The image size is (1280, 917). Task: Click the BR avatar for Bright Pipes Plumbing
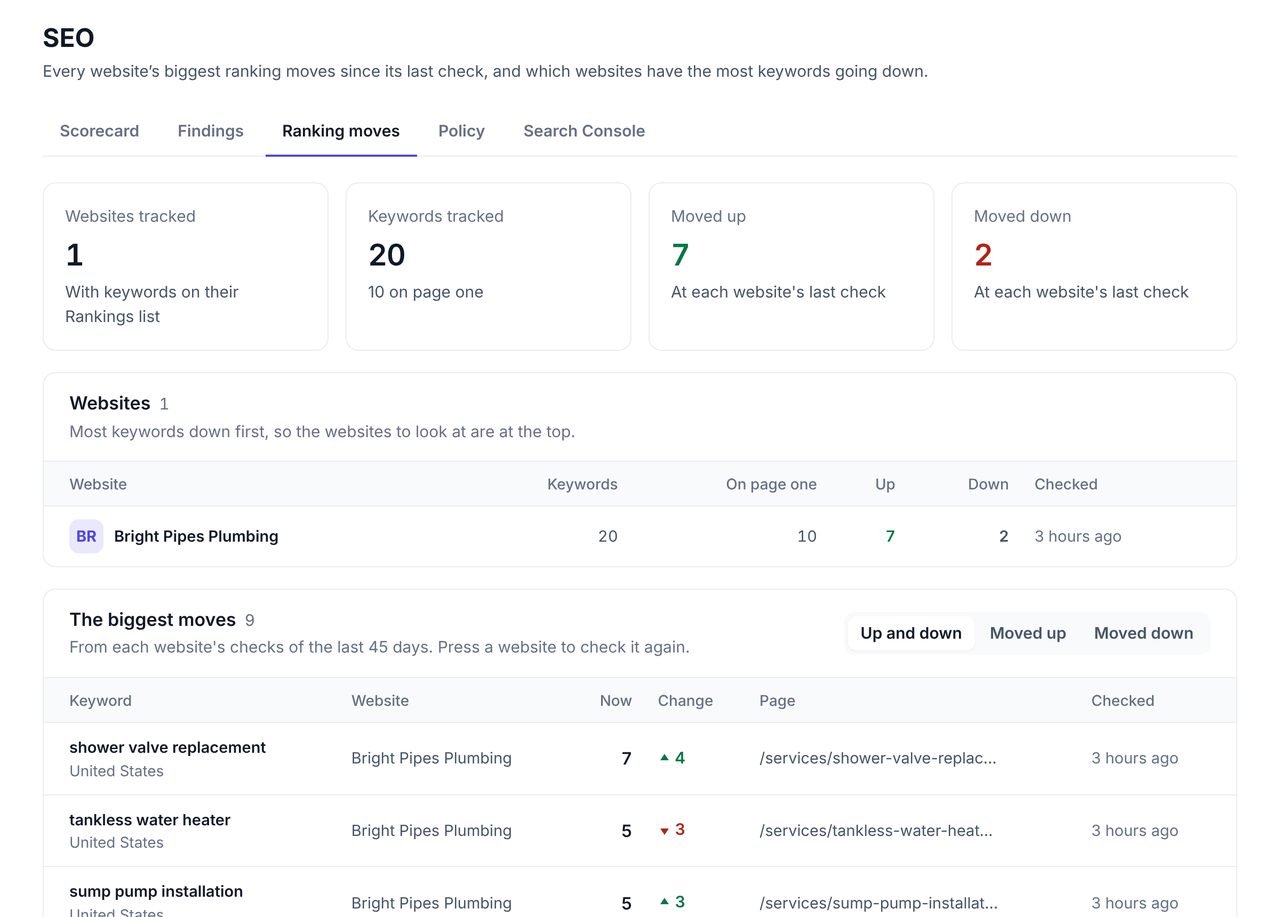[x=86, y=536]
